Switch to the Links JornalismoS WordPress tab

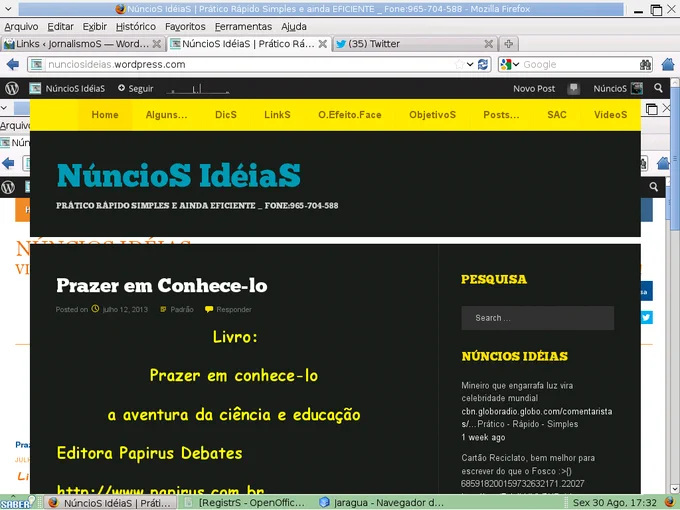[82, 44]
